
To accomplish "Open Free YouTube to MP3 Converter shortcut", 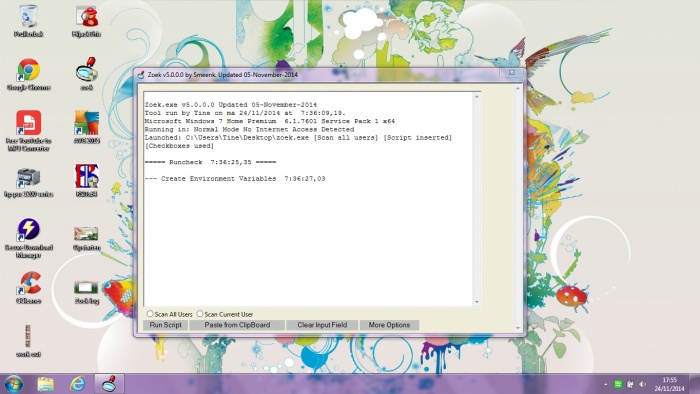I will [29, 130].
